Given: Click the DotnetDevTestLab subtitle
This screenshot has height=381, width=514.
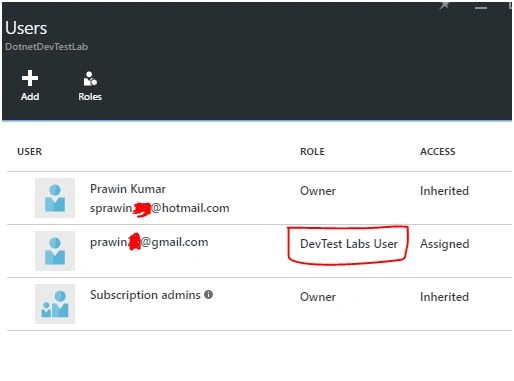Looking at the screenshot, I should click(x=46, y=47).
